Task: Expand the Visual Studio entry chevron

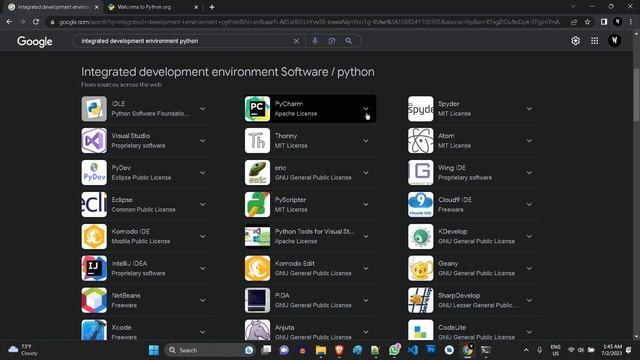Action: coord(202,140)
